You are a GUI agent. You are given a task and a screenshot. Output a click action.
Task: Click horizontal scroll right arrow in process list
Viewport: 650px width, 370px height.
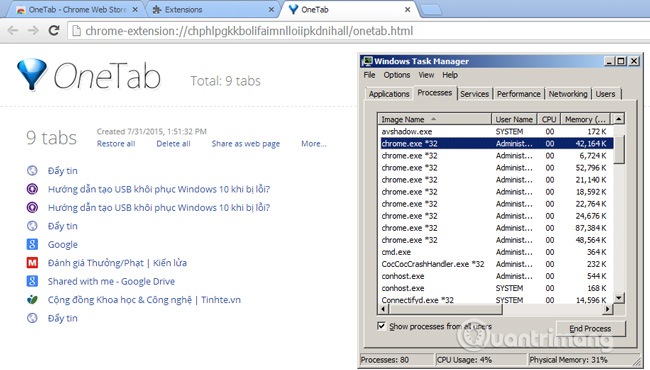point(608,309)
